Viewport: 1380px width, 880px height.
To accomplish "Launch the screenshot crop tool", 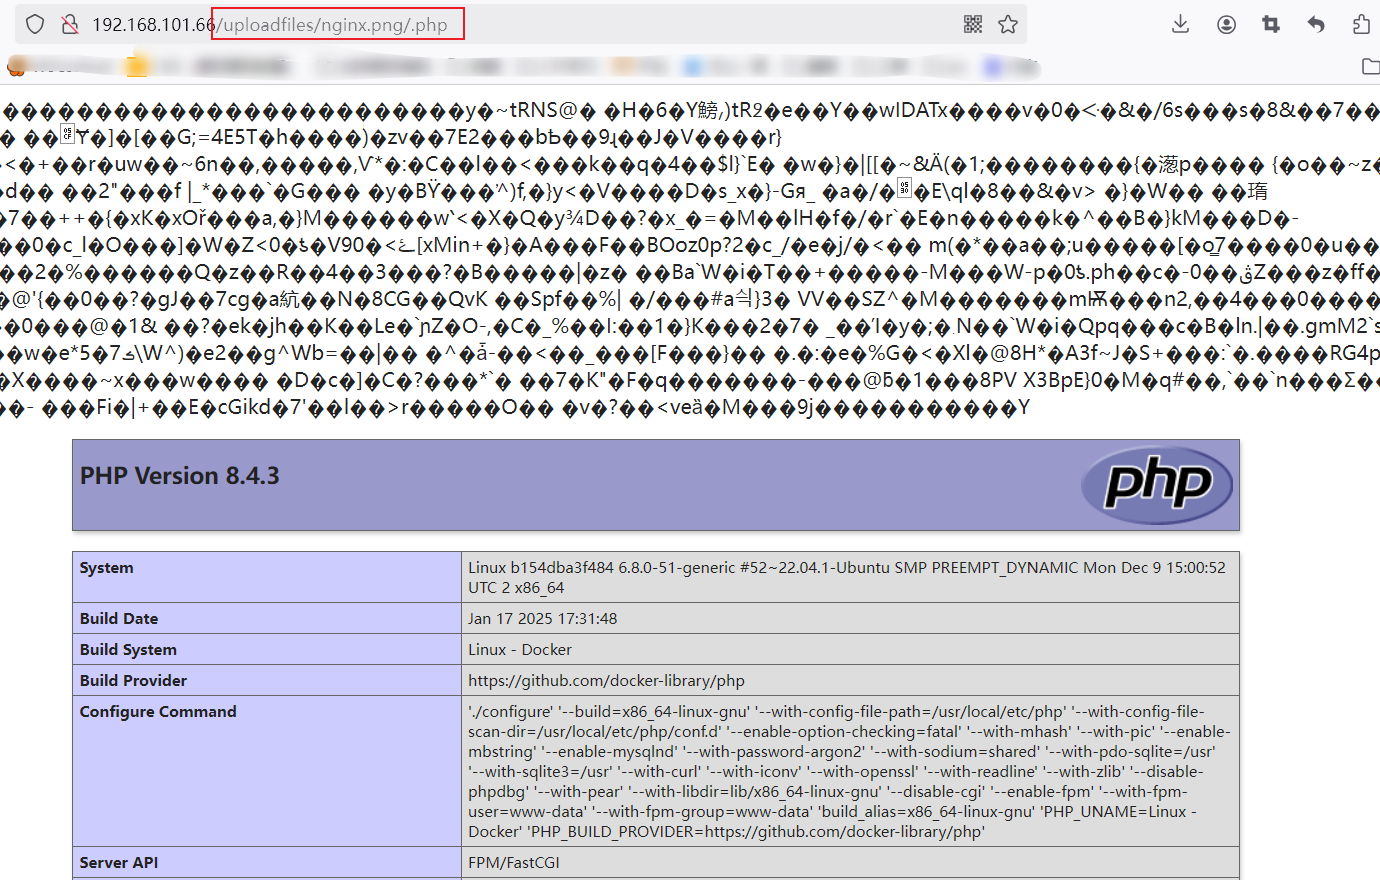I will (x=1271, y=24).
